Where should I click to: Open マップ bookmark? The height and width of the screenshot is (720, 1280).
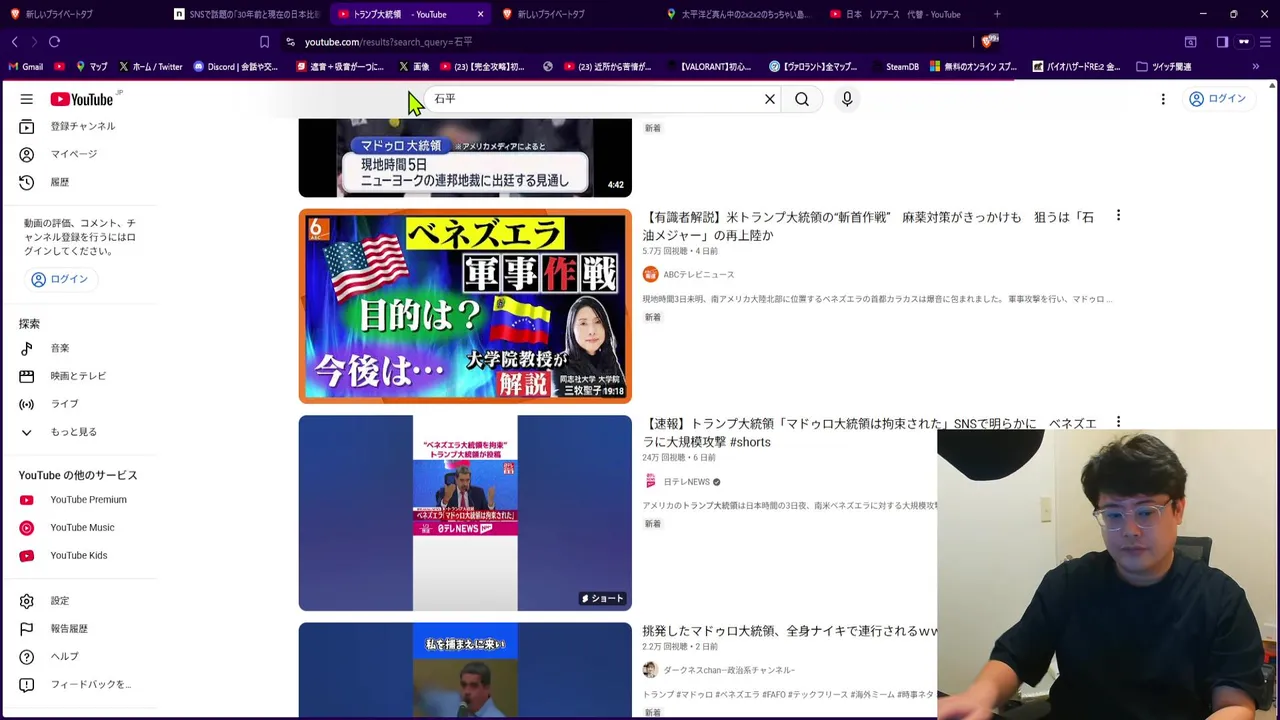pos(91,67)
